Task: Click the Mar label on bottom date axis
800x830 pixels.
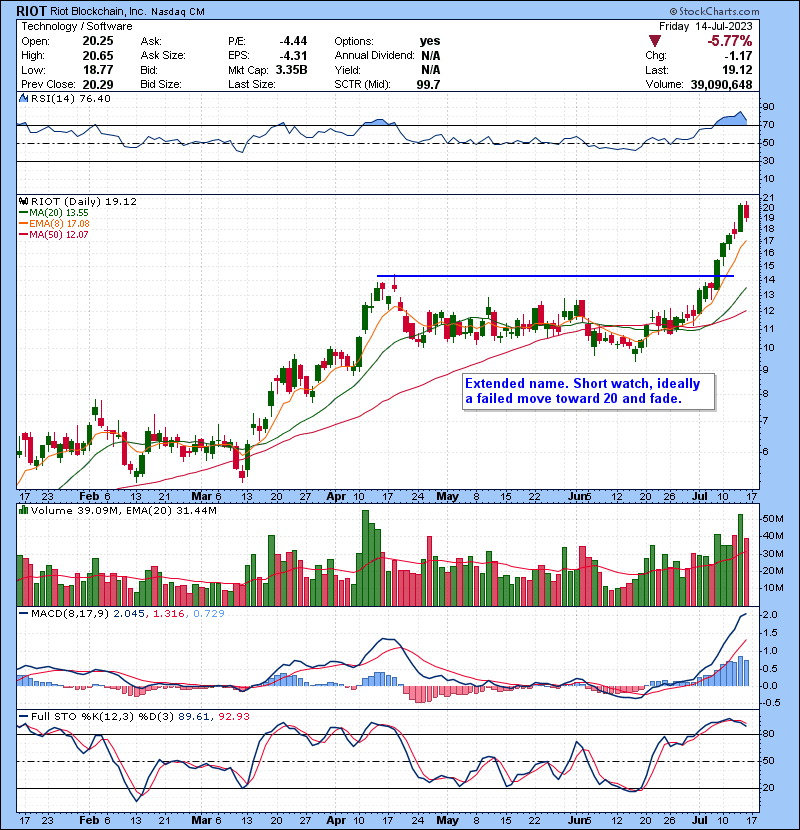Action: [x=201, y=820]
